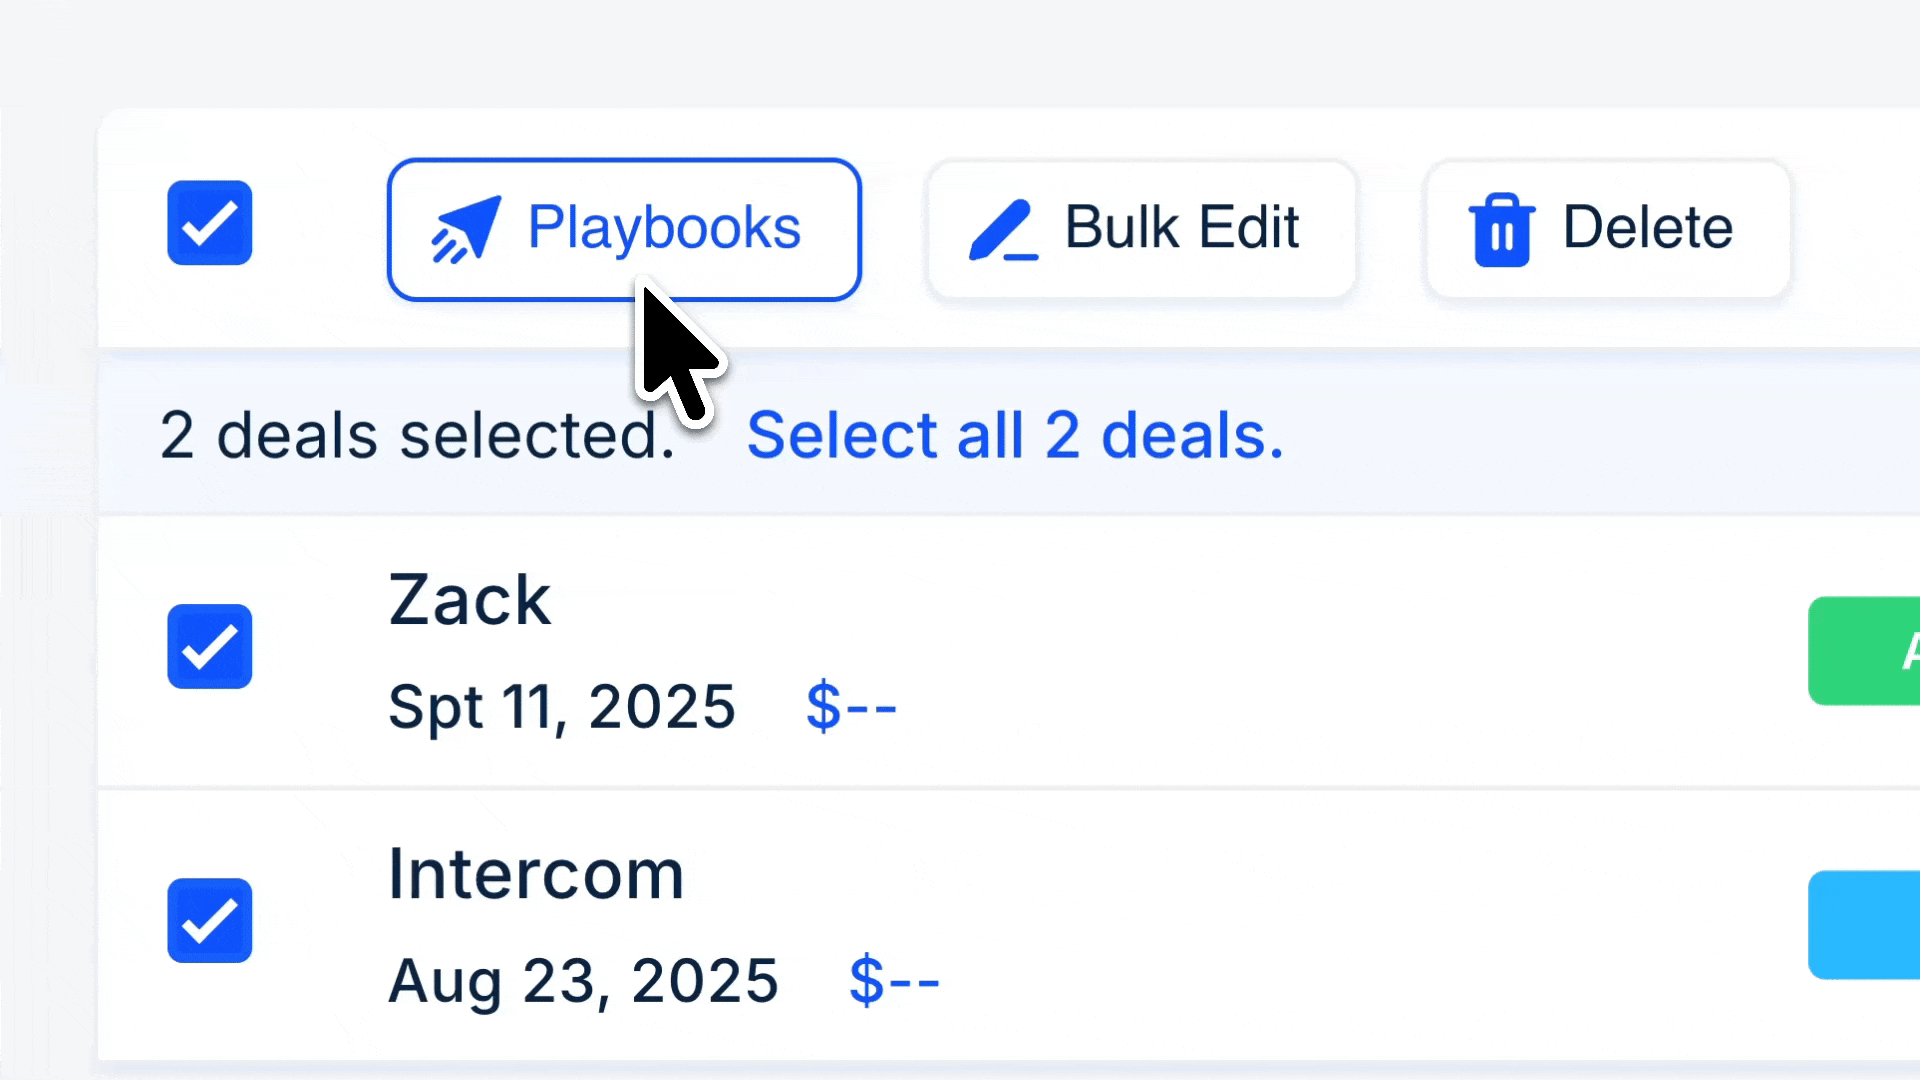Edit the $-- amount for Intercom
Image resolution: width=1920 pixels, height=1080 pixels.
894,980
